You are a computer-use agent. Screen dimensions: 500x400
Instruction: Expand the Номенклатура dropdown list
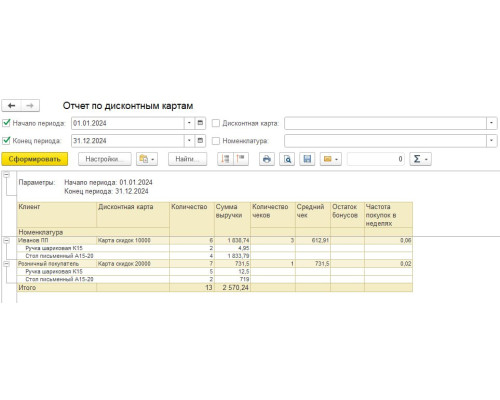[x=492, y=141]
